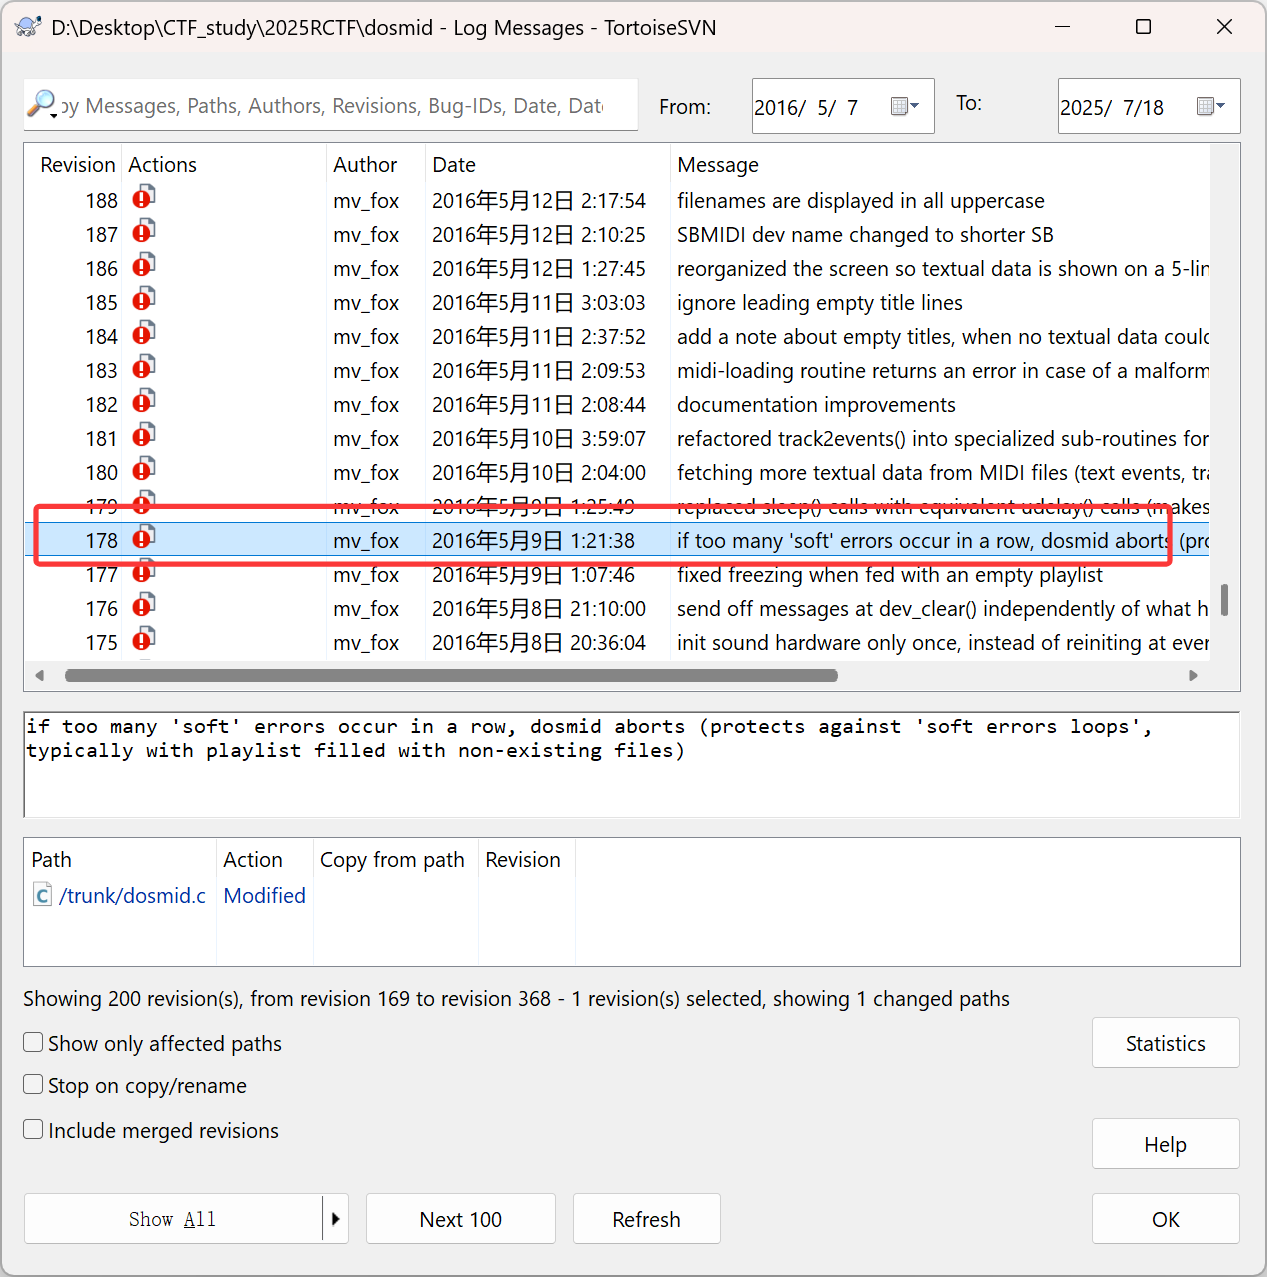Select revision 187 'SBMIDI dev name changed' row
This screenshot has width=1267, height=1277.
point(617,235)
